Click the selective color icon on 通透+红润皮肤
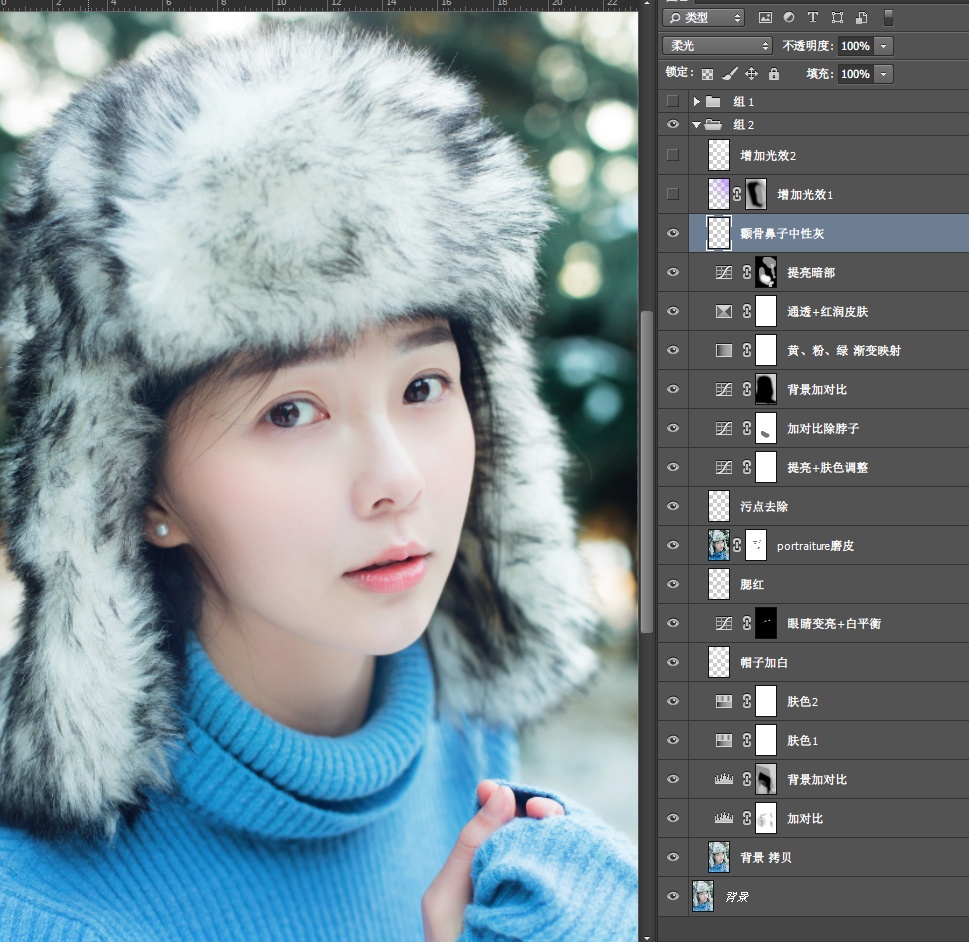The width and height of the screenshot is (969, 942). 724,312
